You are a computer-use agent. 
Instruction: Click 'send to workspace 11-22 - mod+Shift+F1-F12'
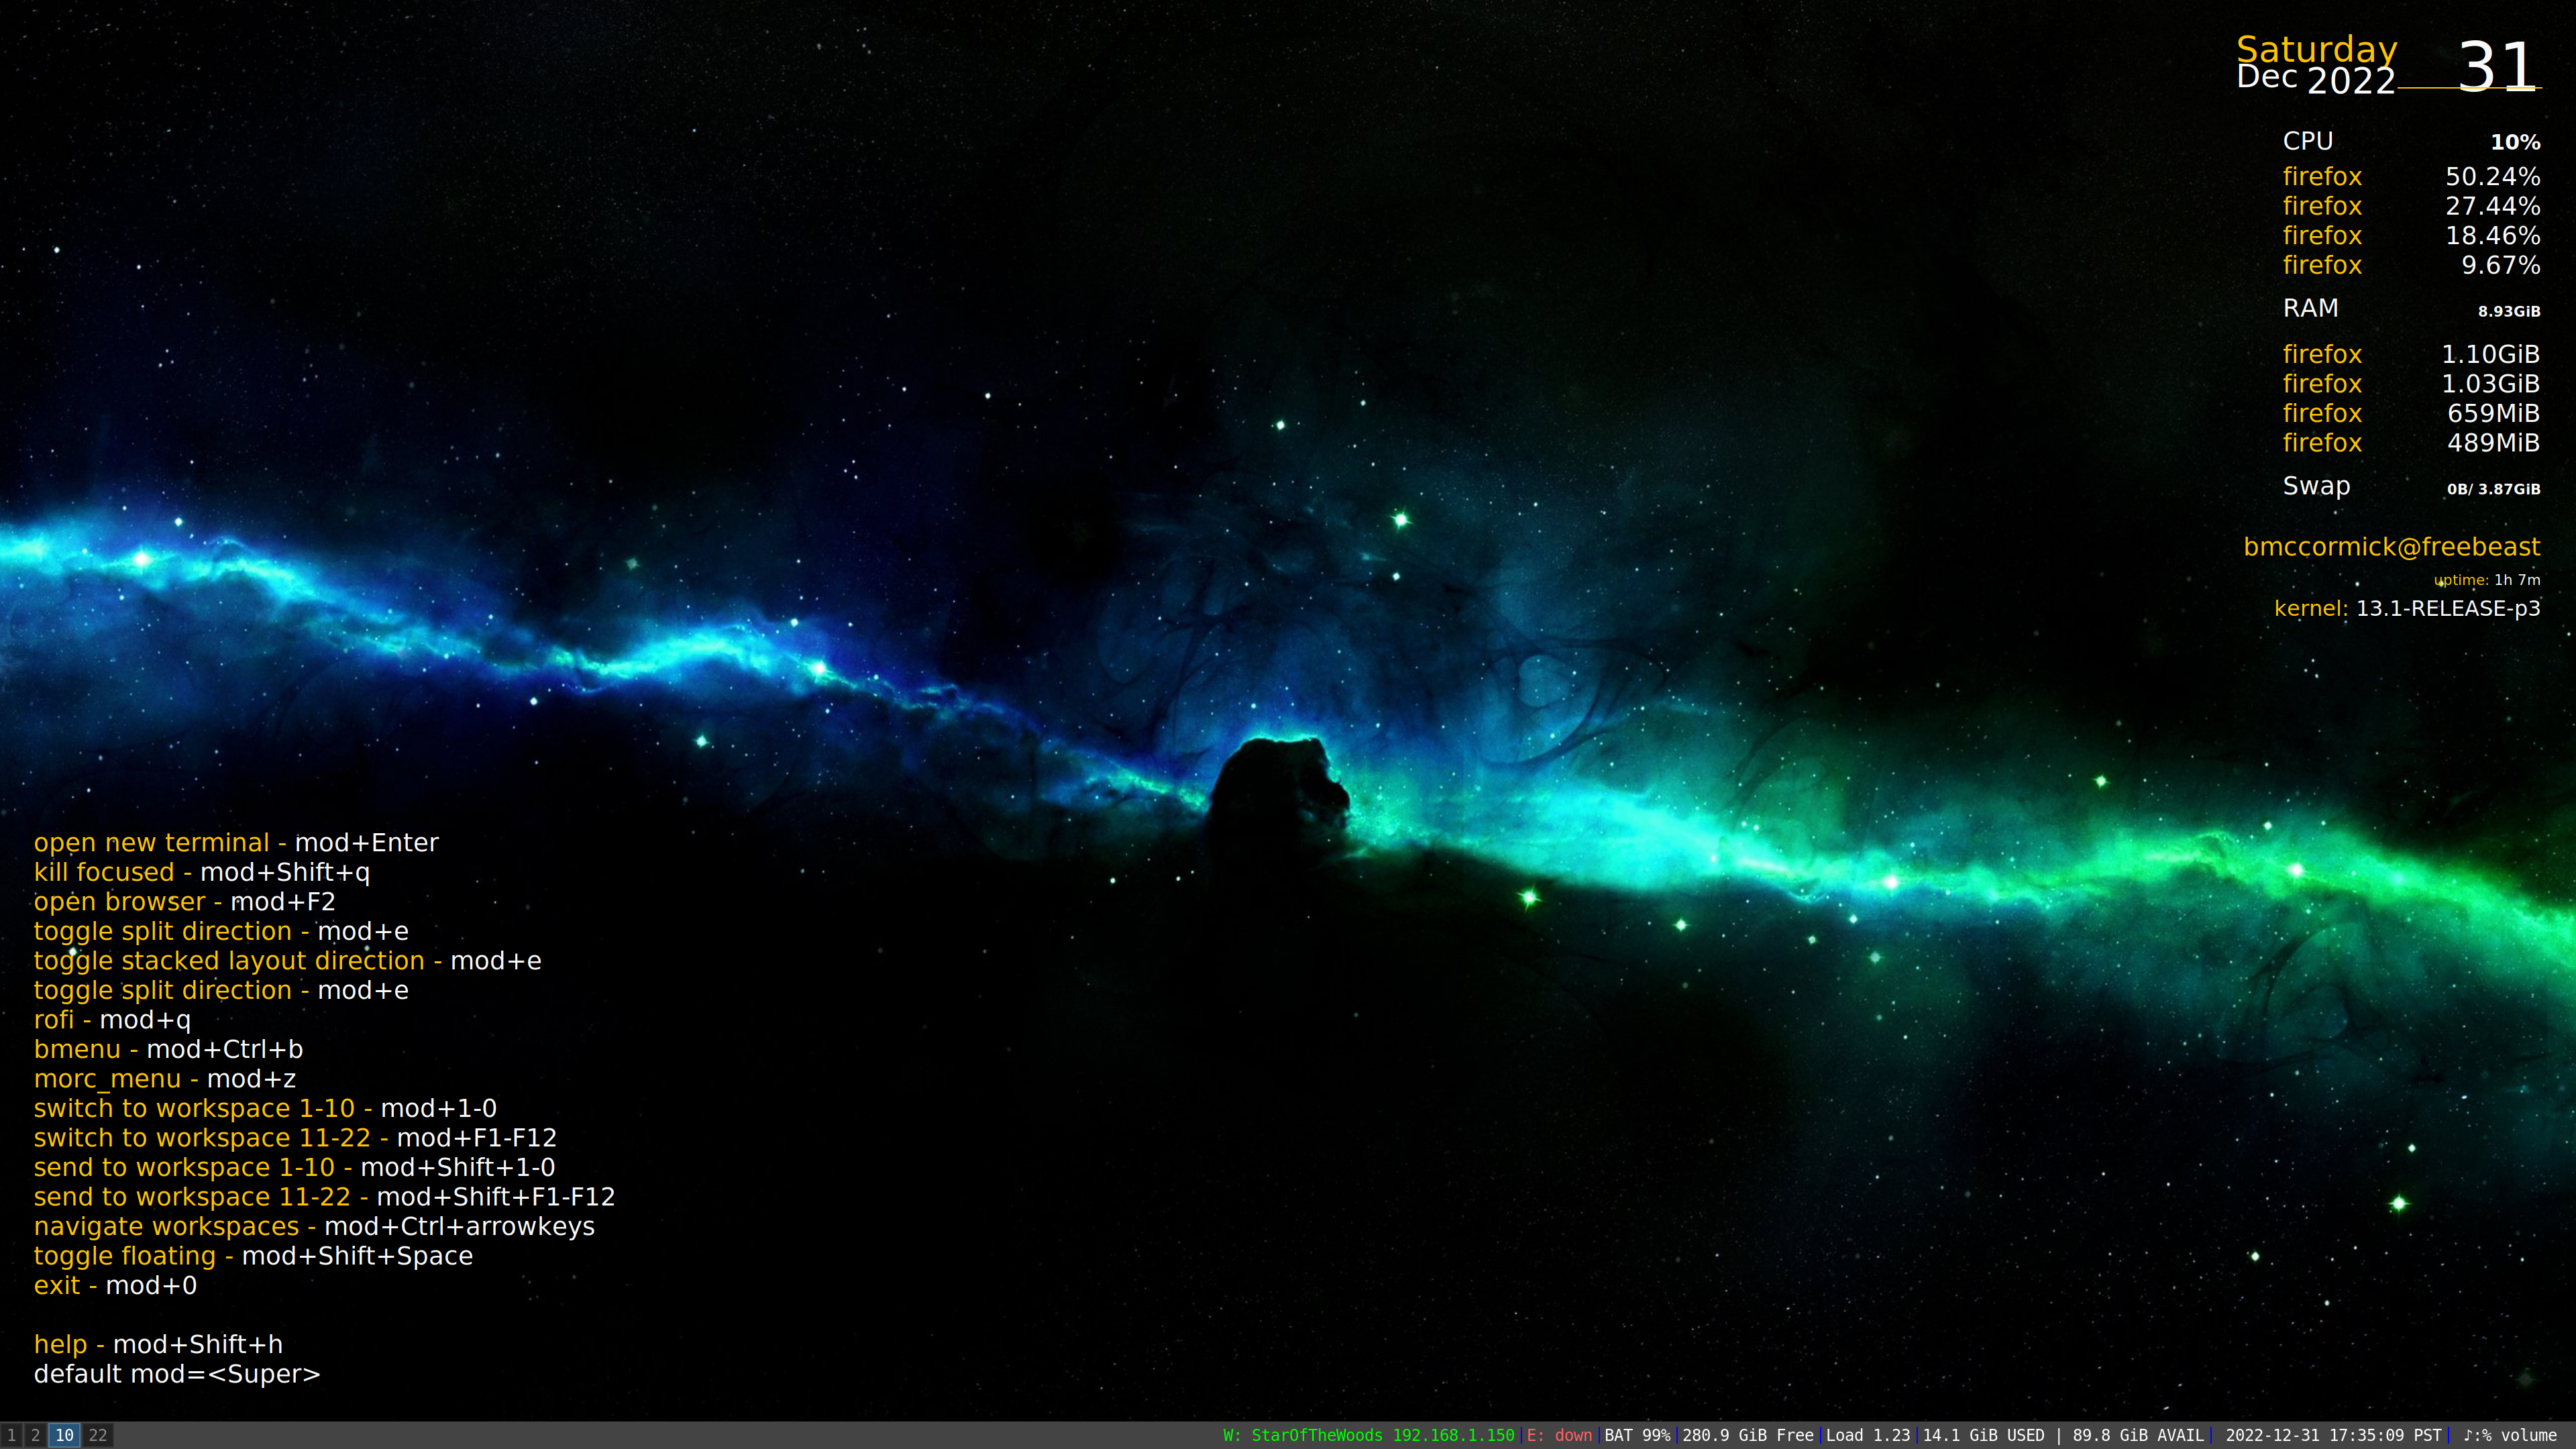[x=324, y=1197]
